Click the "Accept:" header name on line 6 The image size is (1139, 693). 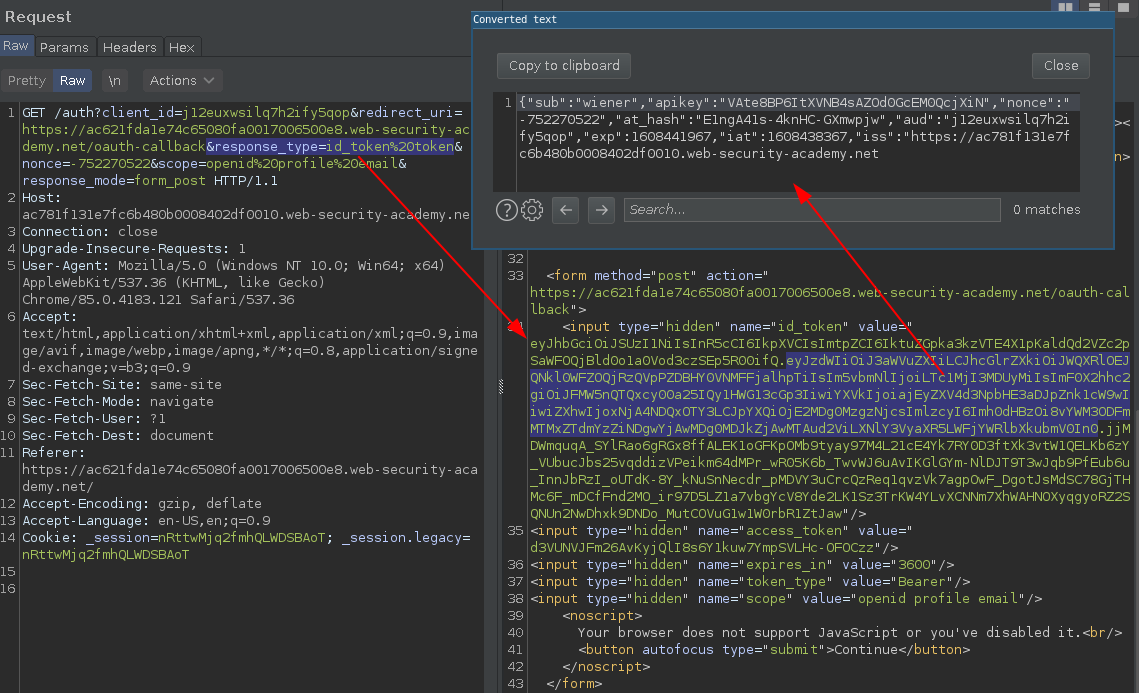[49, 317]
